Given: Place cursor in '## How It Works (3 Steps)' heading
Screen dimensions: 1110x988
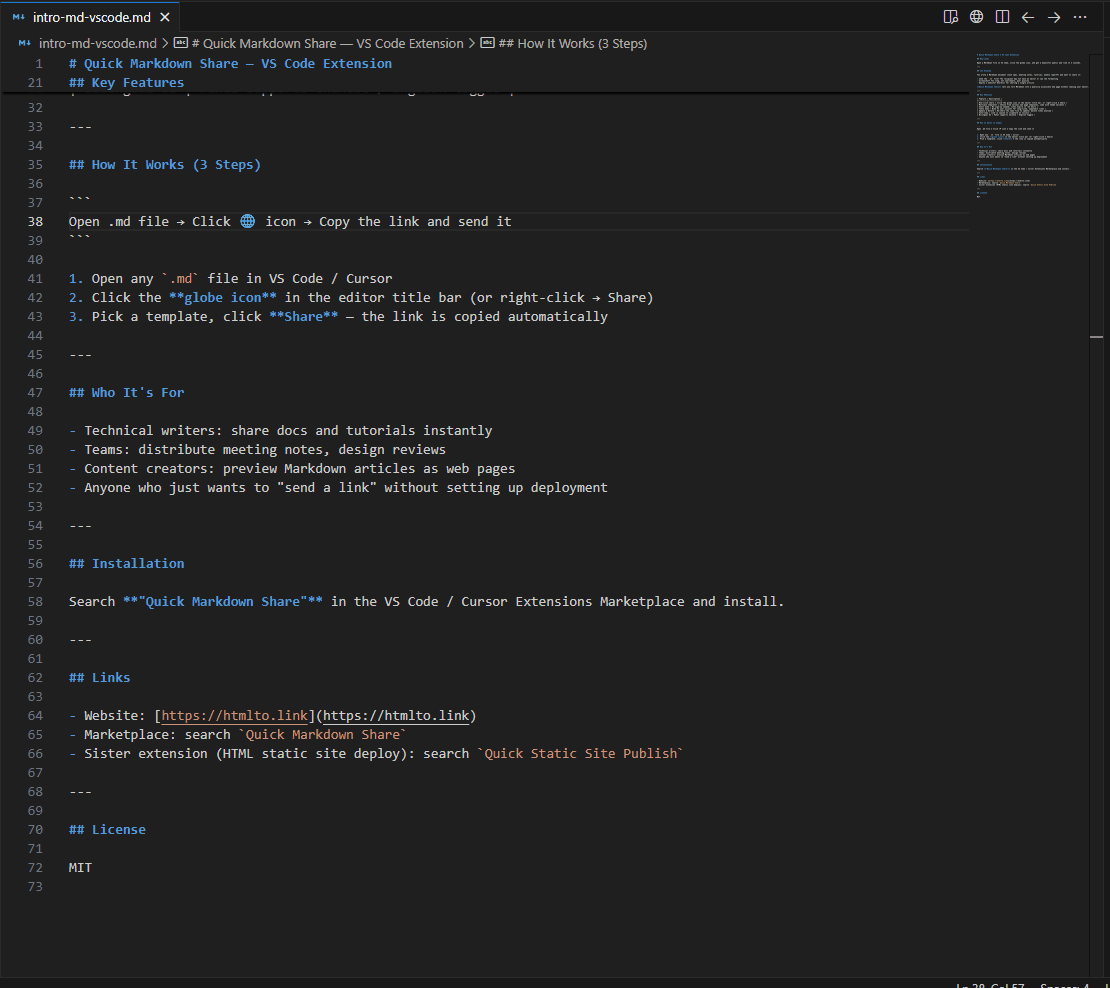Looking at the screenshot, I should (x=165, y=165).
